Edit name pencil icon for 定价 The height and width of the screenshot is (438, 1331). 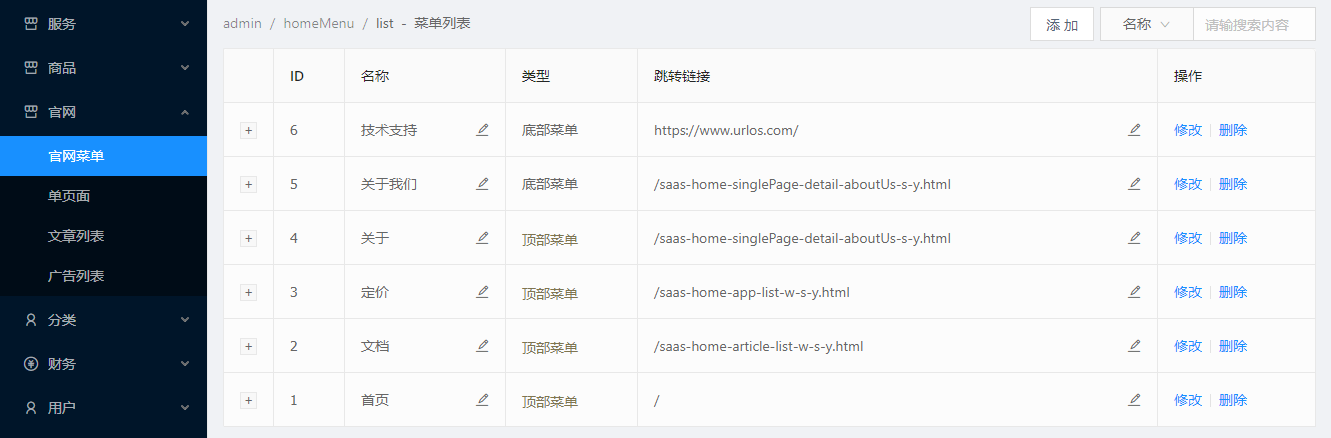483,291
